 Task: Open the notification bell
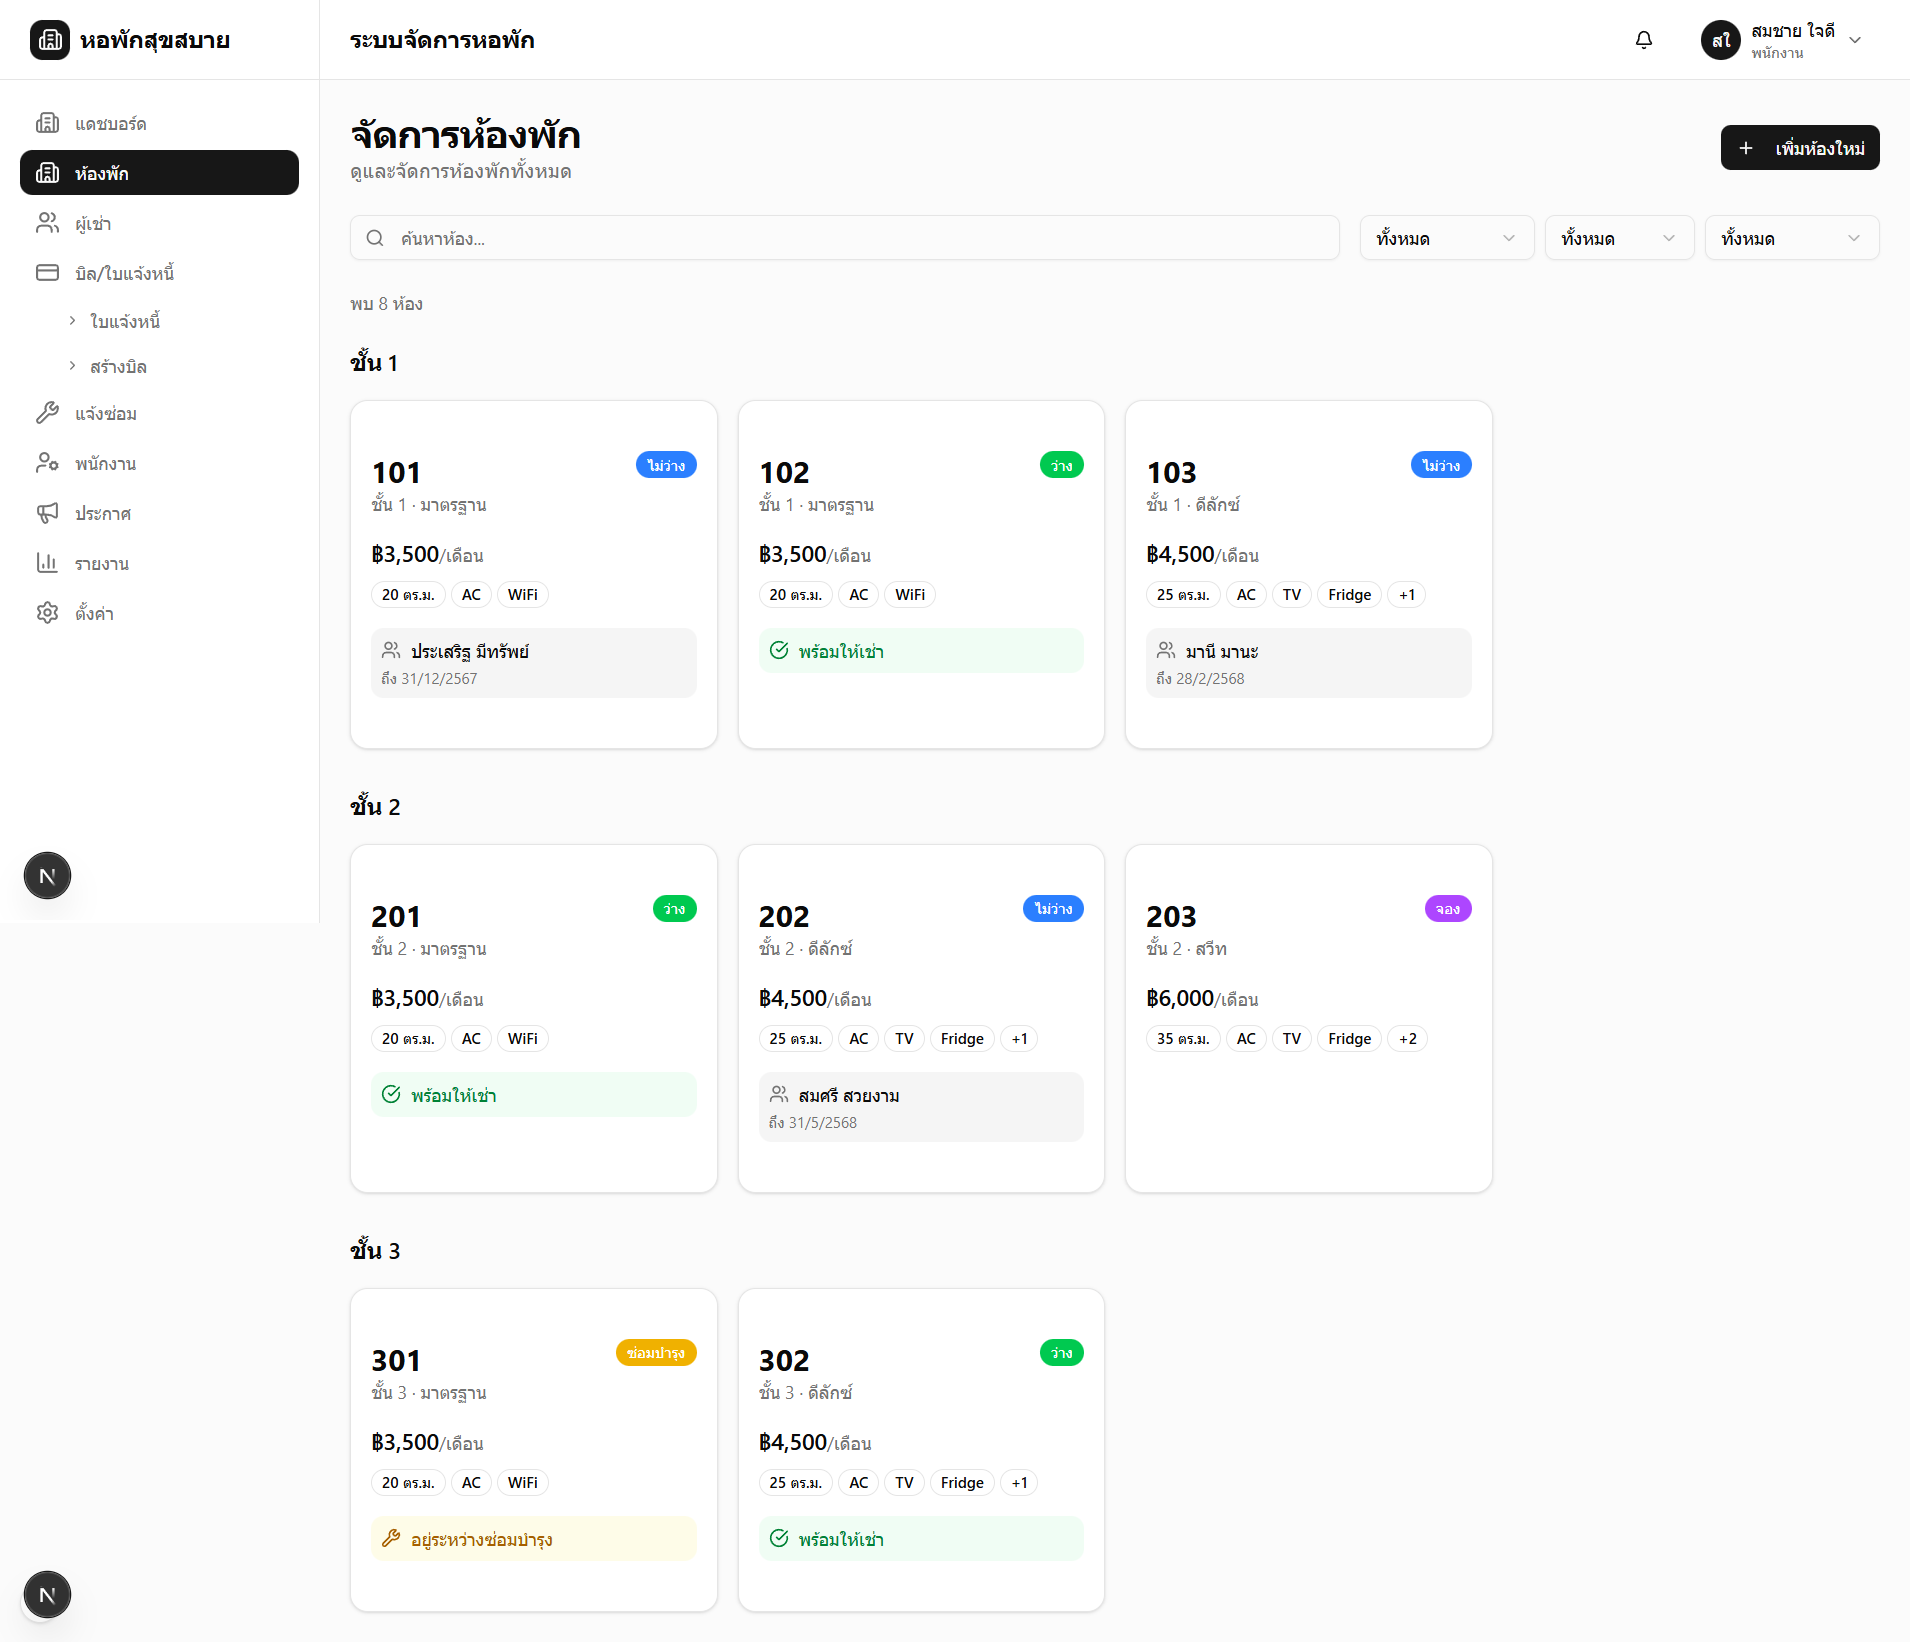(x=1644, y=40)
